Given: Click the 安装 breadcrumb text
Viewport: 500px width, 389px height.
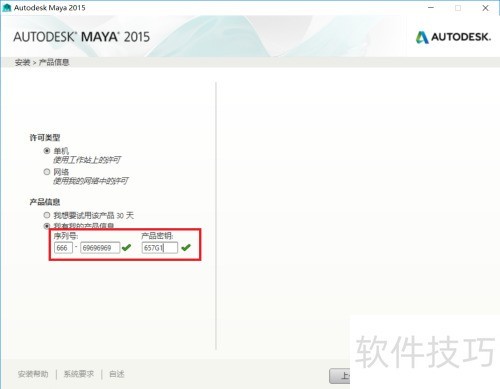Looking at the screenshot, I should point(22,62).
